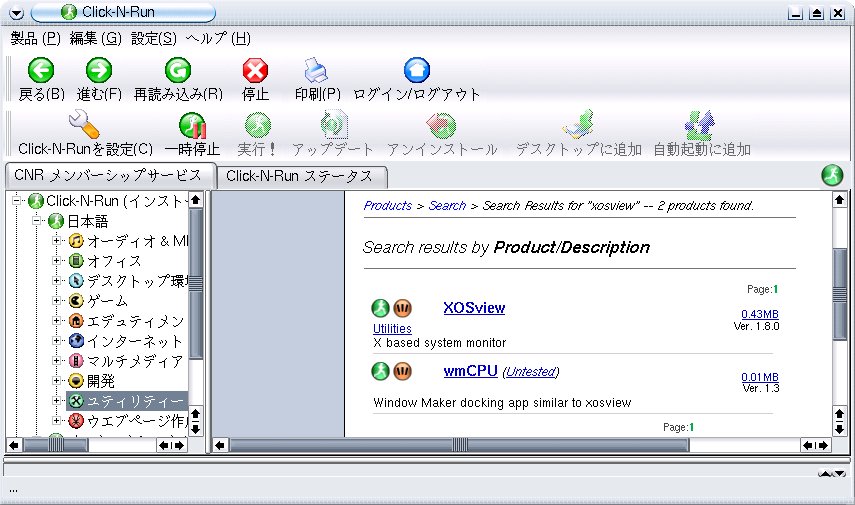Expand the オフィス tree node
855x505 pixels.
coord(56,261)
